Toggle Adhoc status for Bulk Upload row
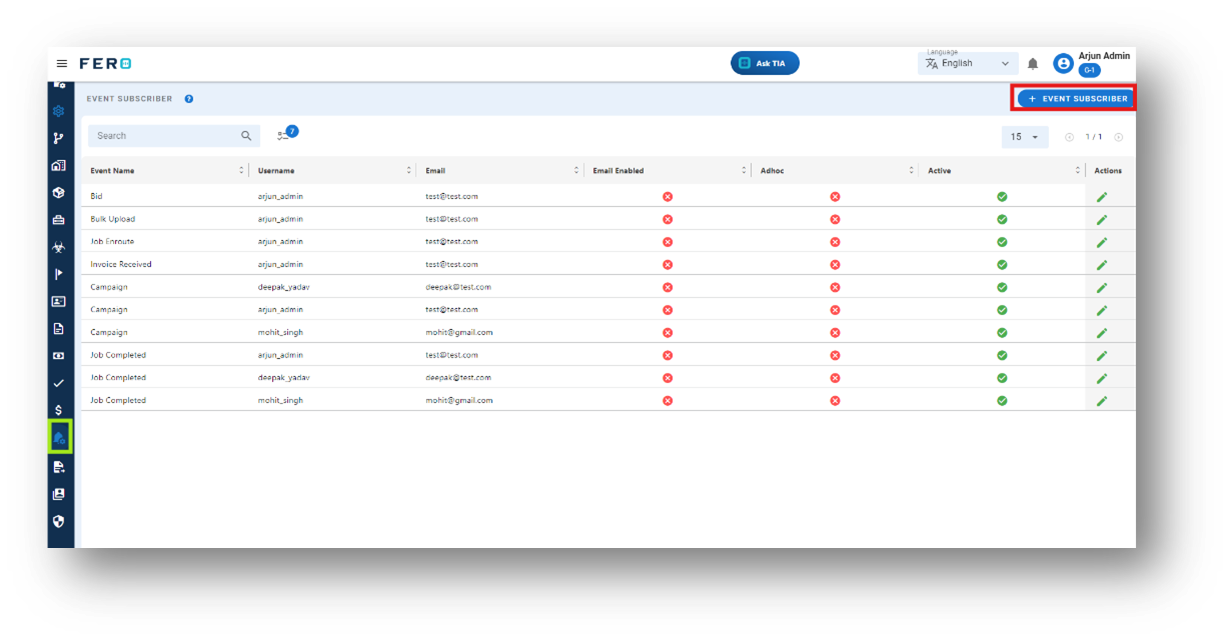 click(835, 219)
